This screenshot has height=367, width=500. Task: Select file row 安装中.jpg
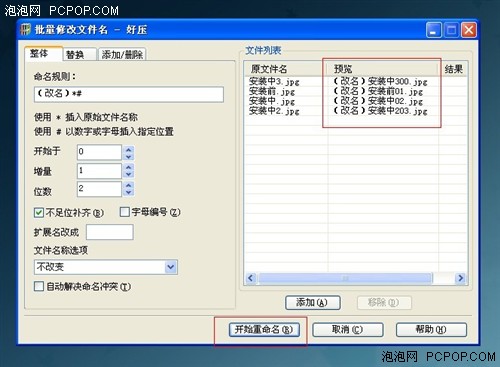point(272,101)
